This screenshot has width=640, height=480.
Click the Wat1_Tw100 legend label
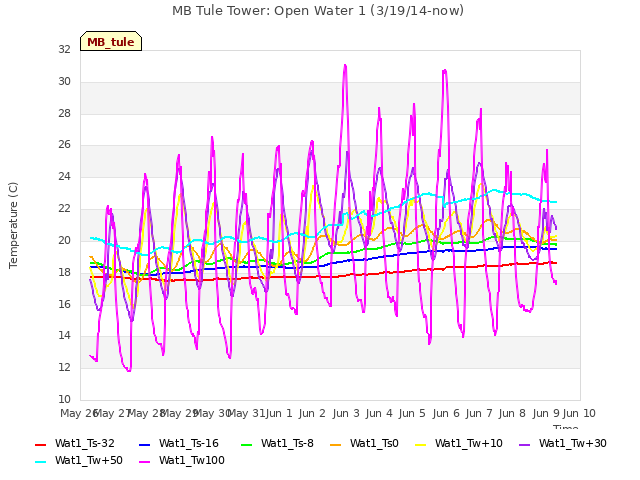(x=192, y=460)
